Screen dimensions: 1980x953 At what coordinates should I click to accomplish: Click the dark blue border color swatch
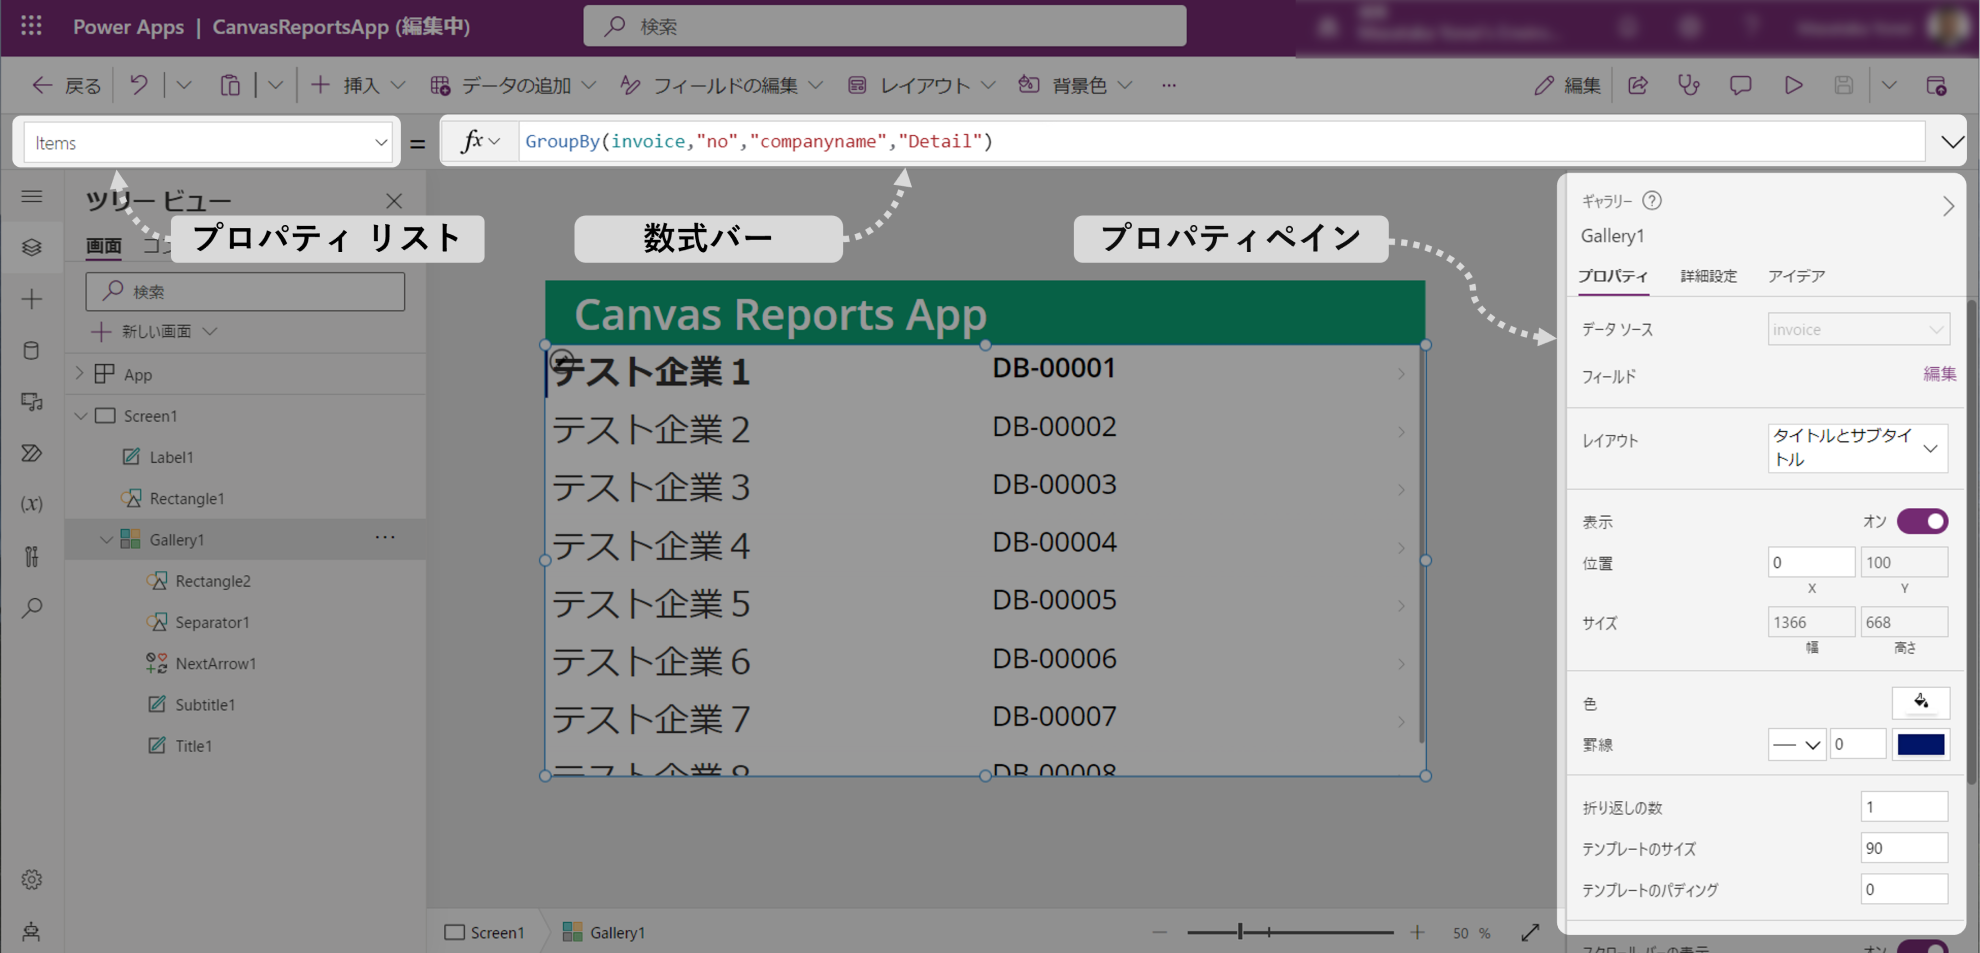pyautogui.click(x=1921, y=744)
